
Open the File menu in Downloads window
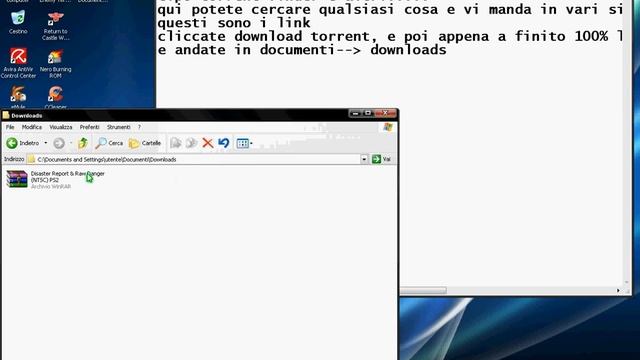click(x=10, y=127)
